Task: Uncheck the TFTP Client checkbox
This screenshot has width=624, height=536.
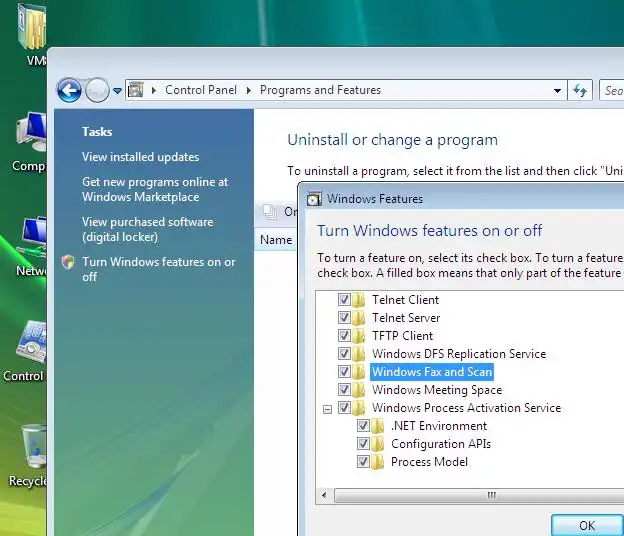Action: (344, 335)
